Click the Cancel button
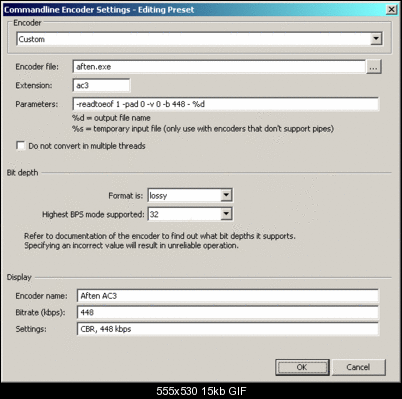The height and width of the screenshot is (399, 402). (358, 367)
